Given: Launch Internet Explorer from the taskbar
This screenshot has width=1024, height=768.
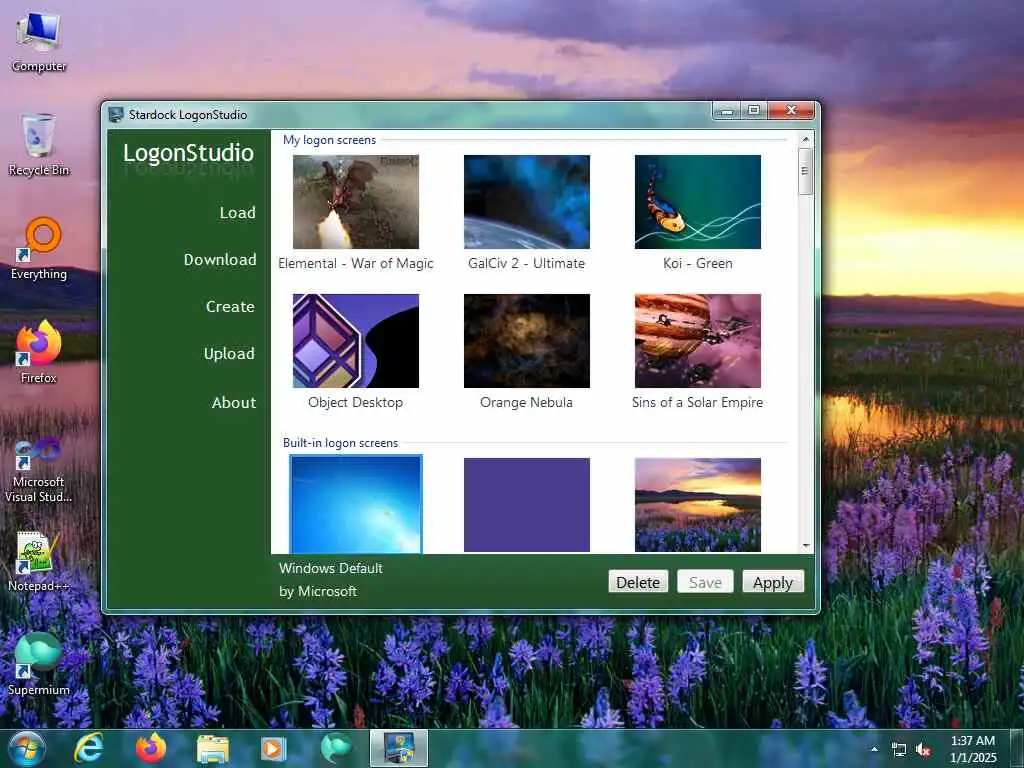Looking at the screenshot, I should coord(89,748).
